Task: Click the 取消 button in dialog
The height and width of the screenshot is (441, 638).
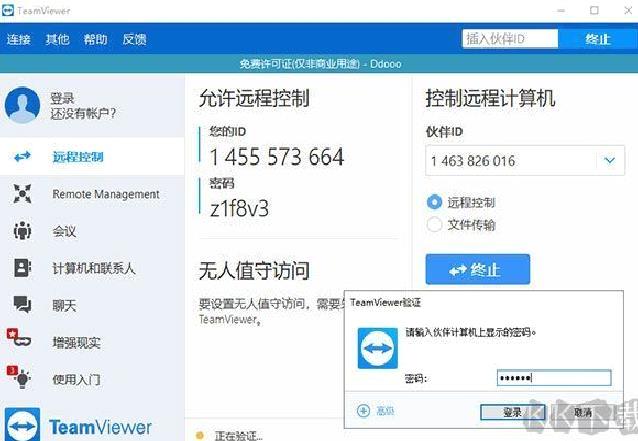Action: (583, 412)
